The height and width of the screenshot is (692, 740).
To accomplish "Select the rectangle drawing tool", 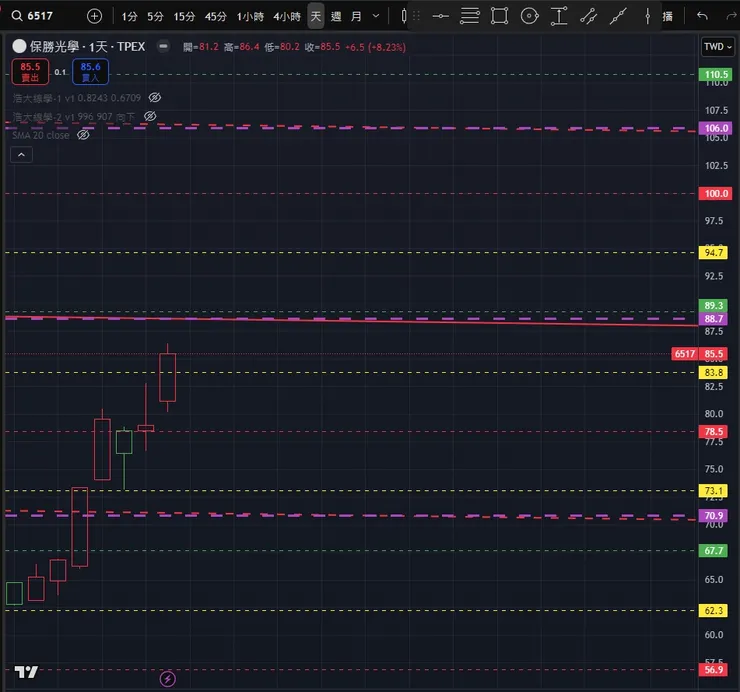I will pos(499,16).
